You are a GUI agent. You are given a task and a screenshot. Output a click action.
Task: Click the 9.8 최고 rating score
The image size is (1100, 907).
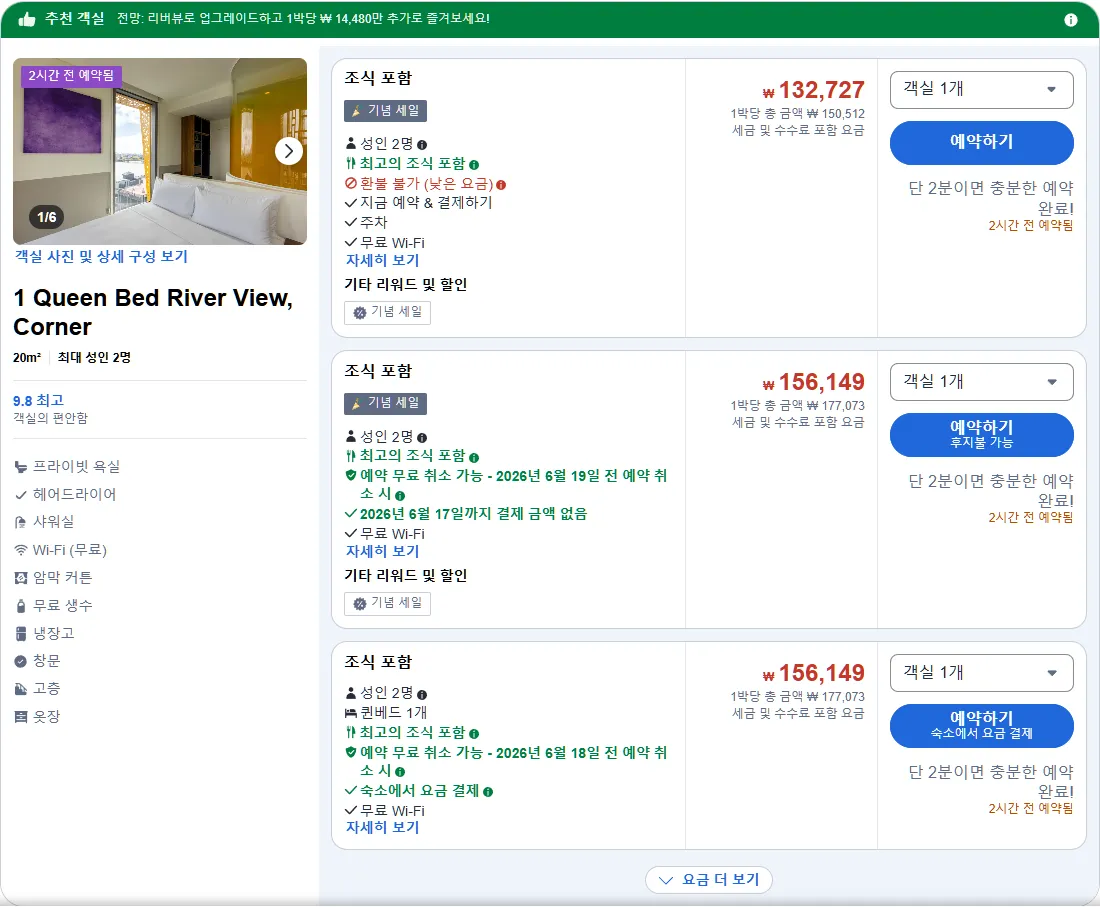pos(39,401)
